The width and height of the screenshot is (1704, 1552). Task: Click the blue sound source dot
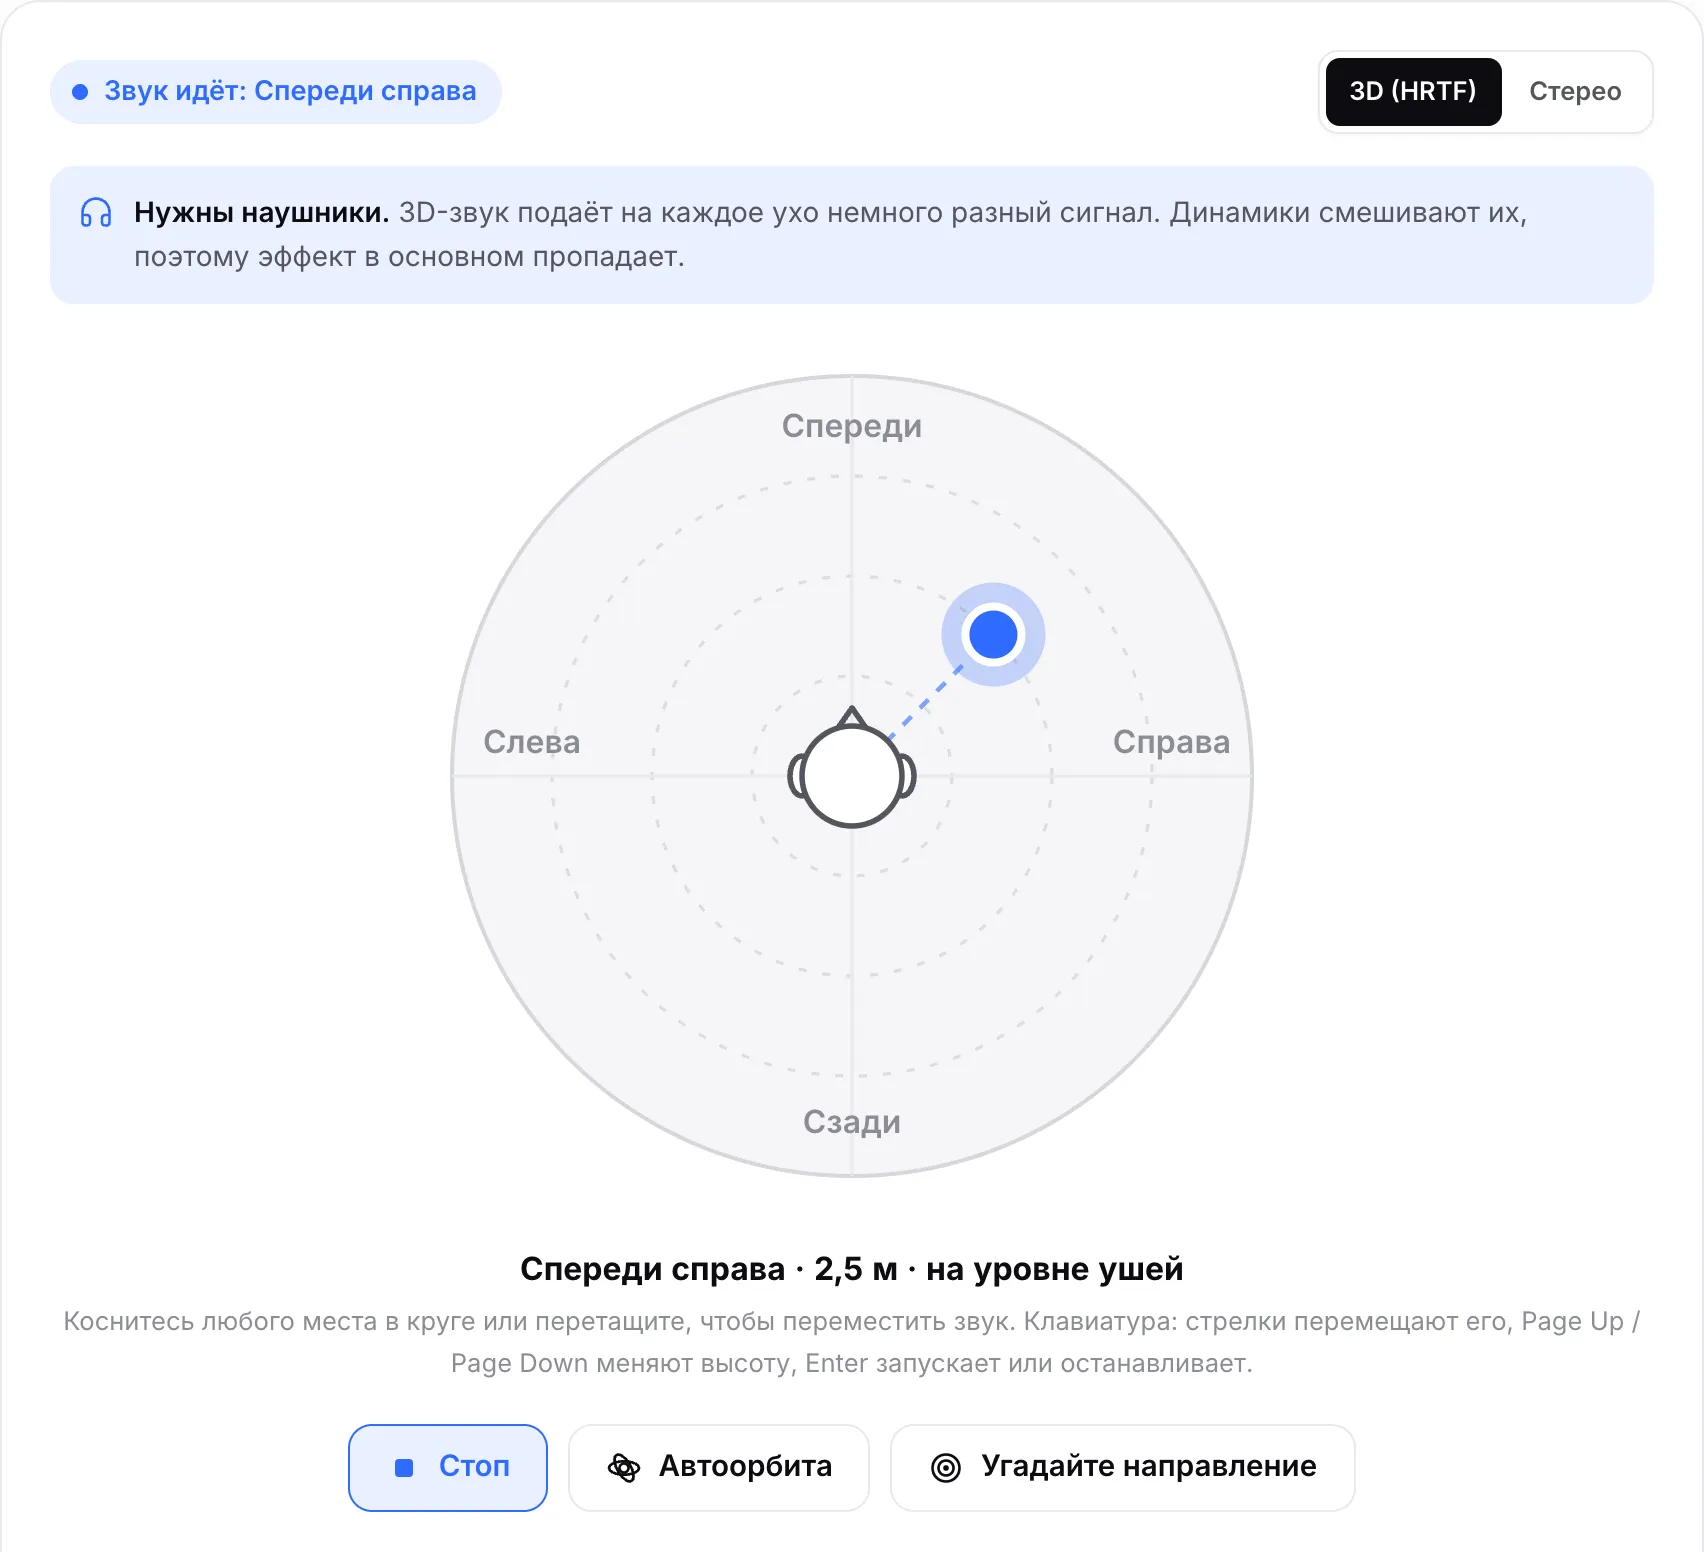993,634
